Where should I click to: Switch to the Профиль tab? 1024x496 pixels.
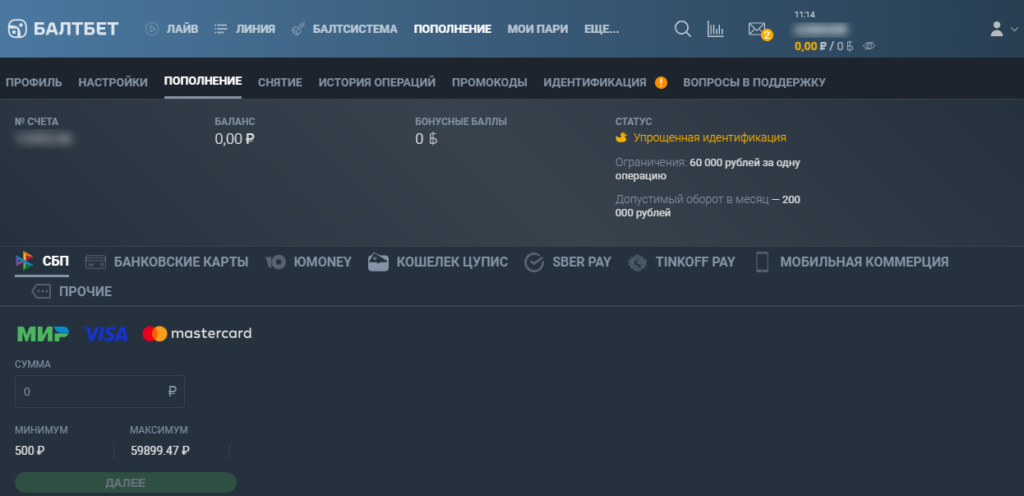coord(34,82)
